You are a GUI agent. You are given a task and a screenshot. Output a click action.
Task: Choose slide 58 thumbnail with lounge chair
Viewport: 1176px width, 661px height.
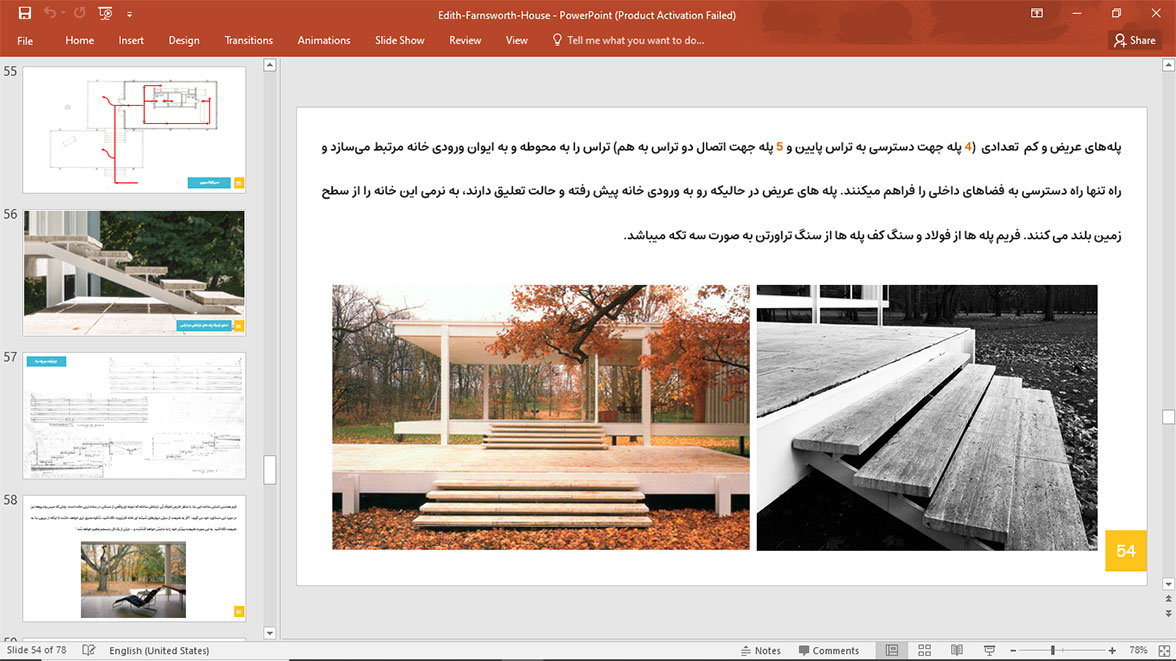pos(134,558)
